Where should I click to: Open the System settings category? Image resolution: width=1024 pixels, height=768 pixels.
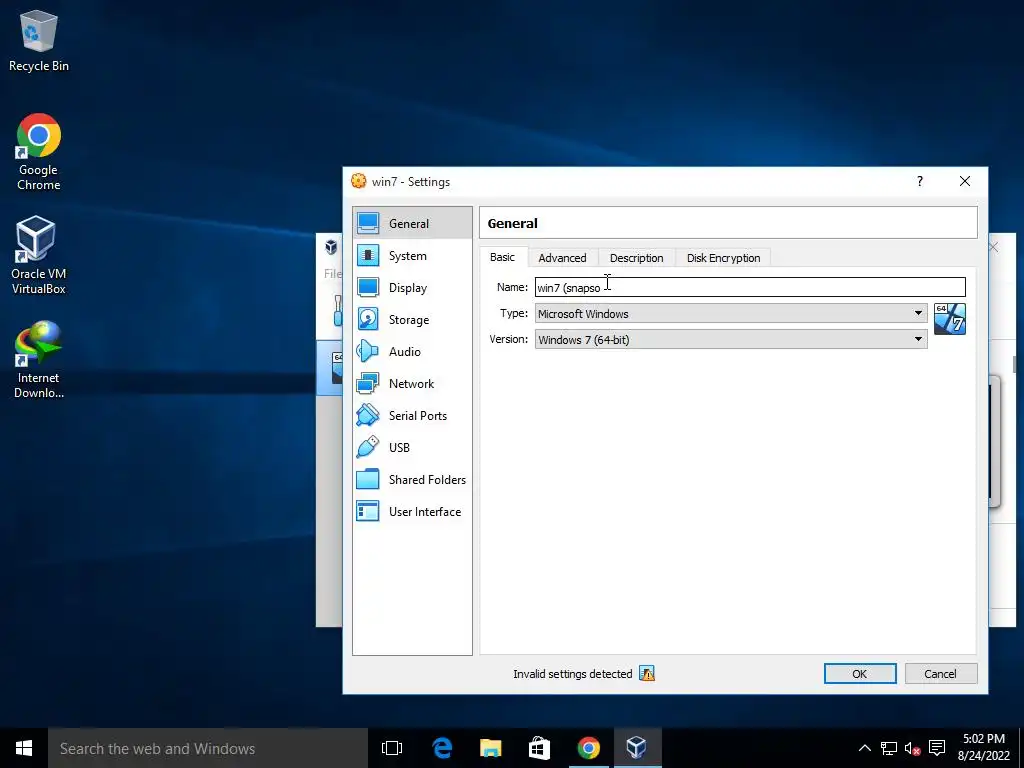(412, 255)
